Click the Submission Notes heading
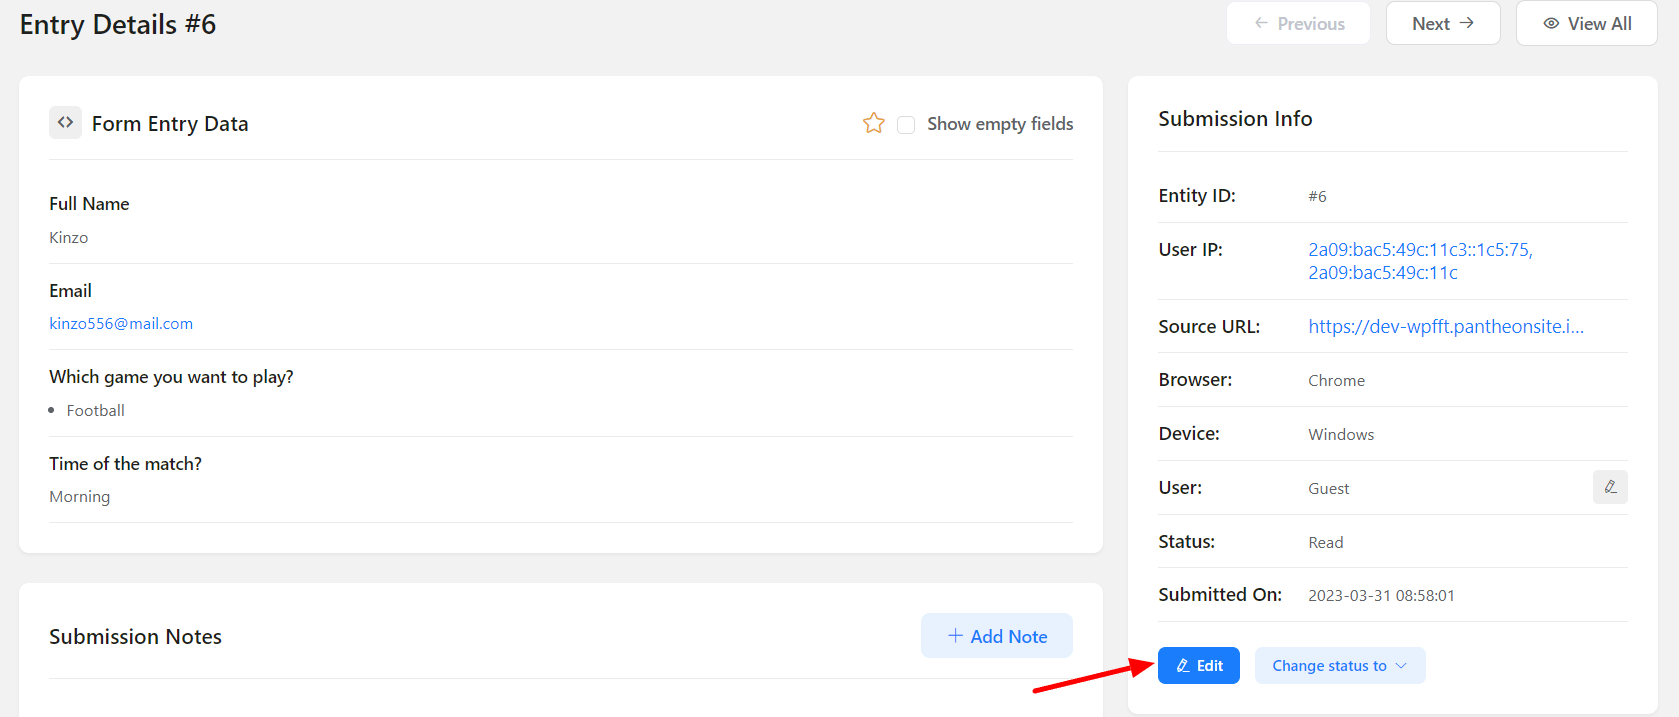 pos(135,637)
